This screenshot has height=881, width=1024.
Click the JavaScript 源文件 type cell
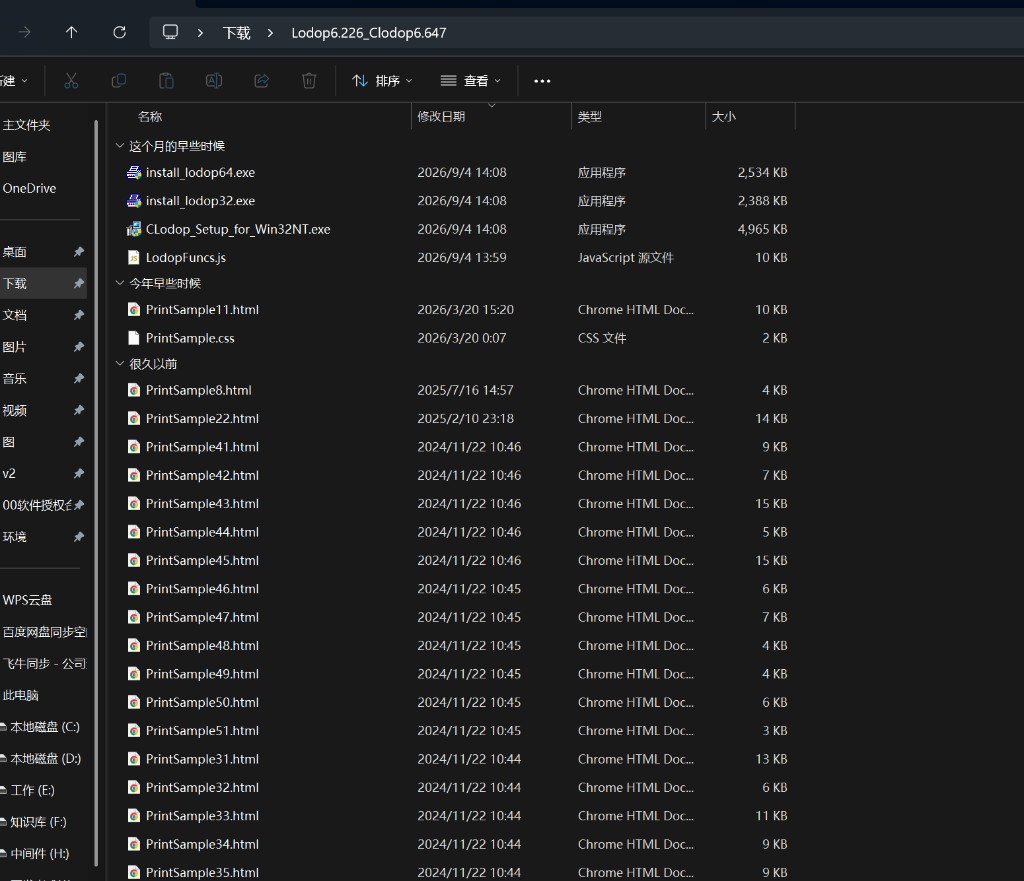[x=625, y=257]
